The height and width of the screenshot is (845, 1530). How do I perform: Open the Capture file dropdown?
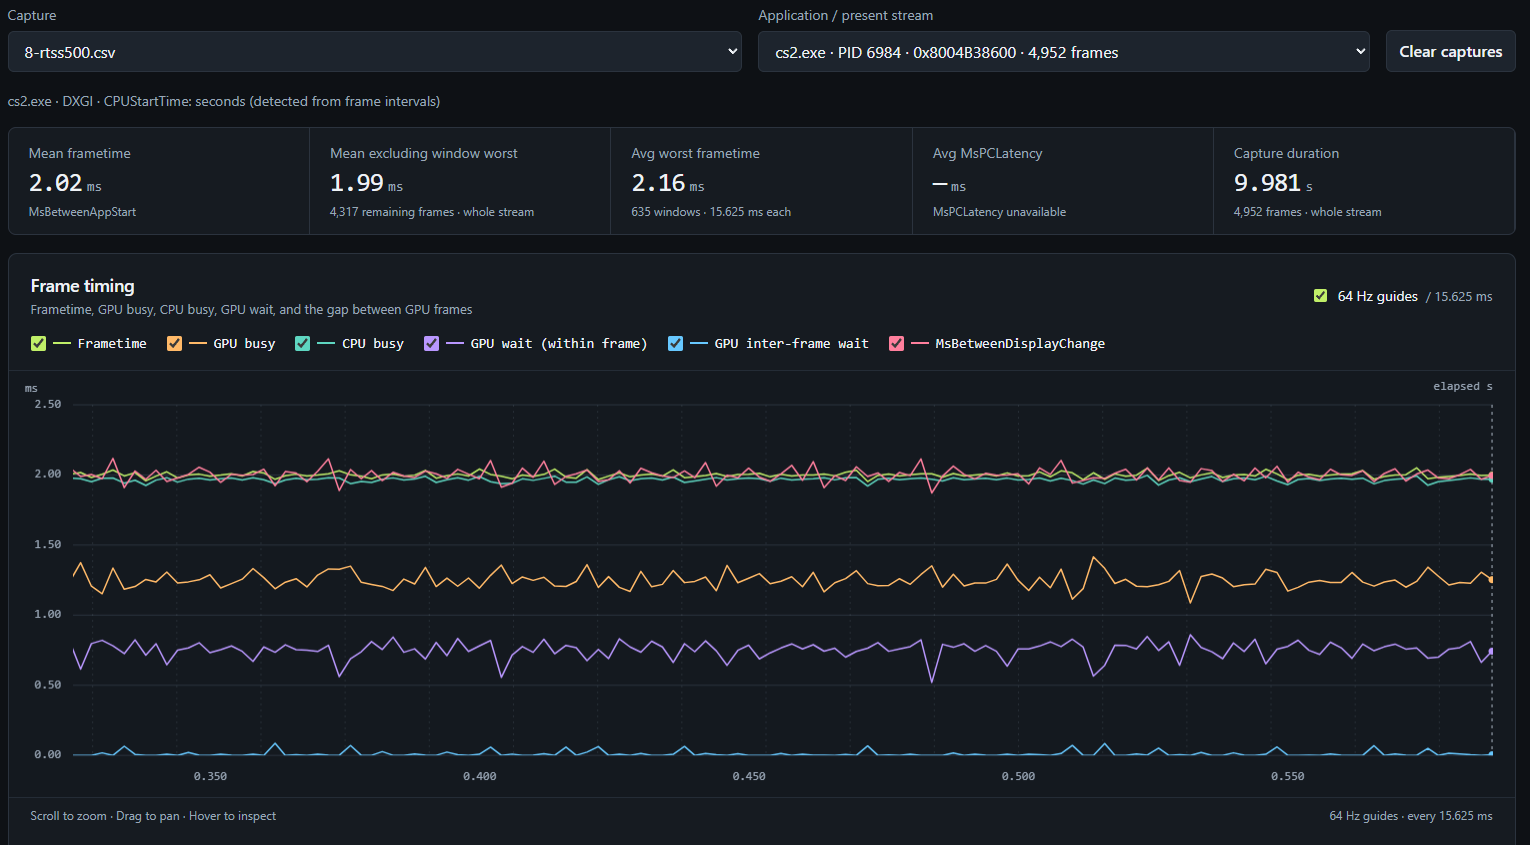[x=375, y=52]
